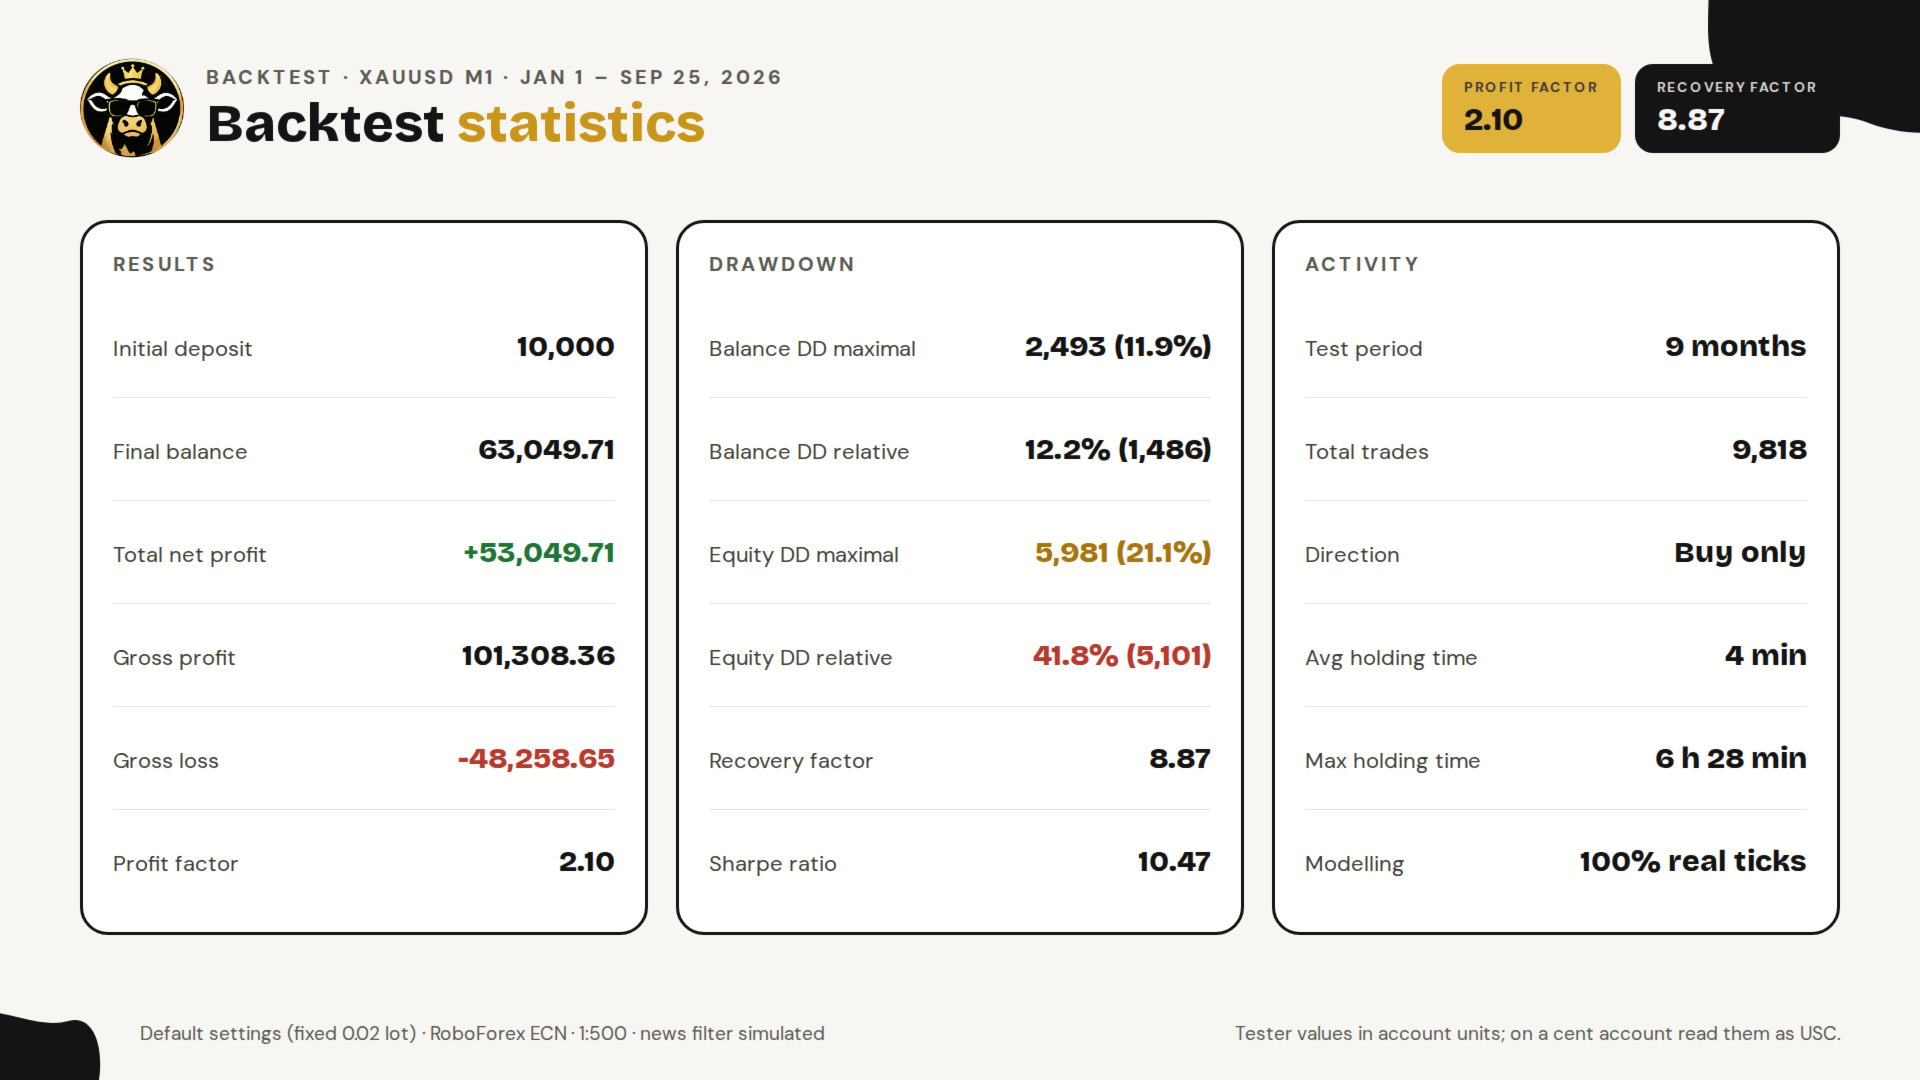Select the red Equity DD relative value
Screen dimensions: 1920x1080
(1122, 656)
